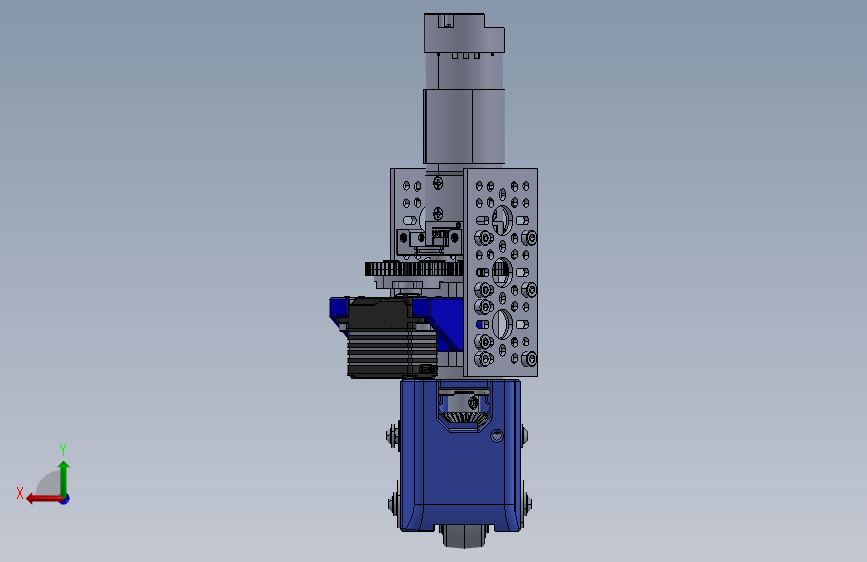Click the green Y axis arrow of the triad
The height and width of the screenshot is (562, 867).
click(64, 478)
